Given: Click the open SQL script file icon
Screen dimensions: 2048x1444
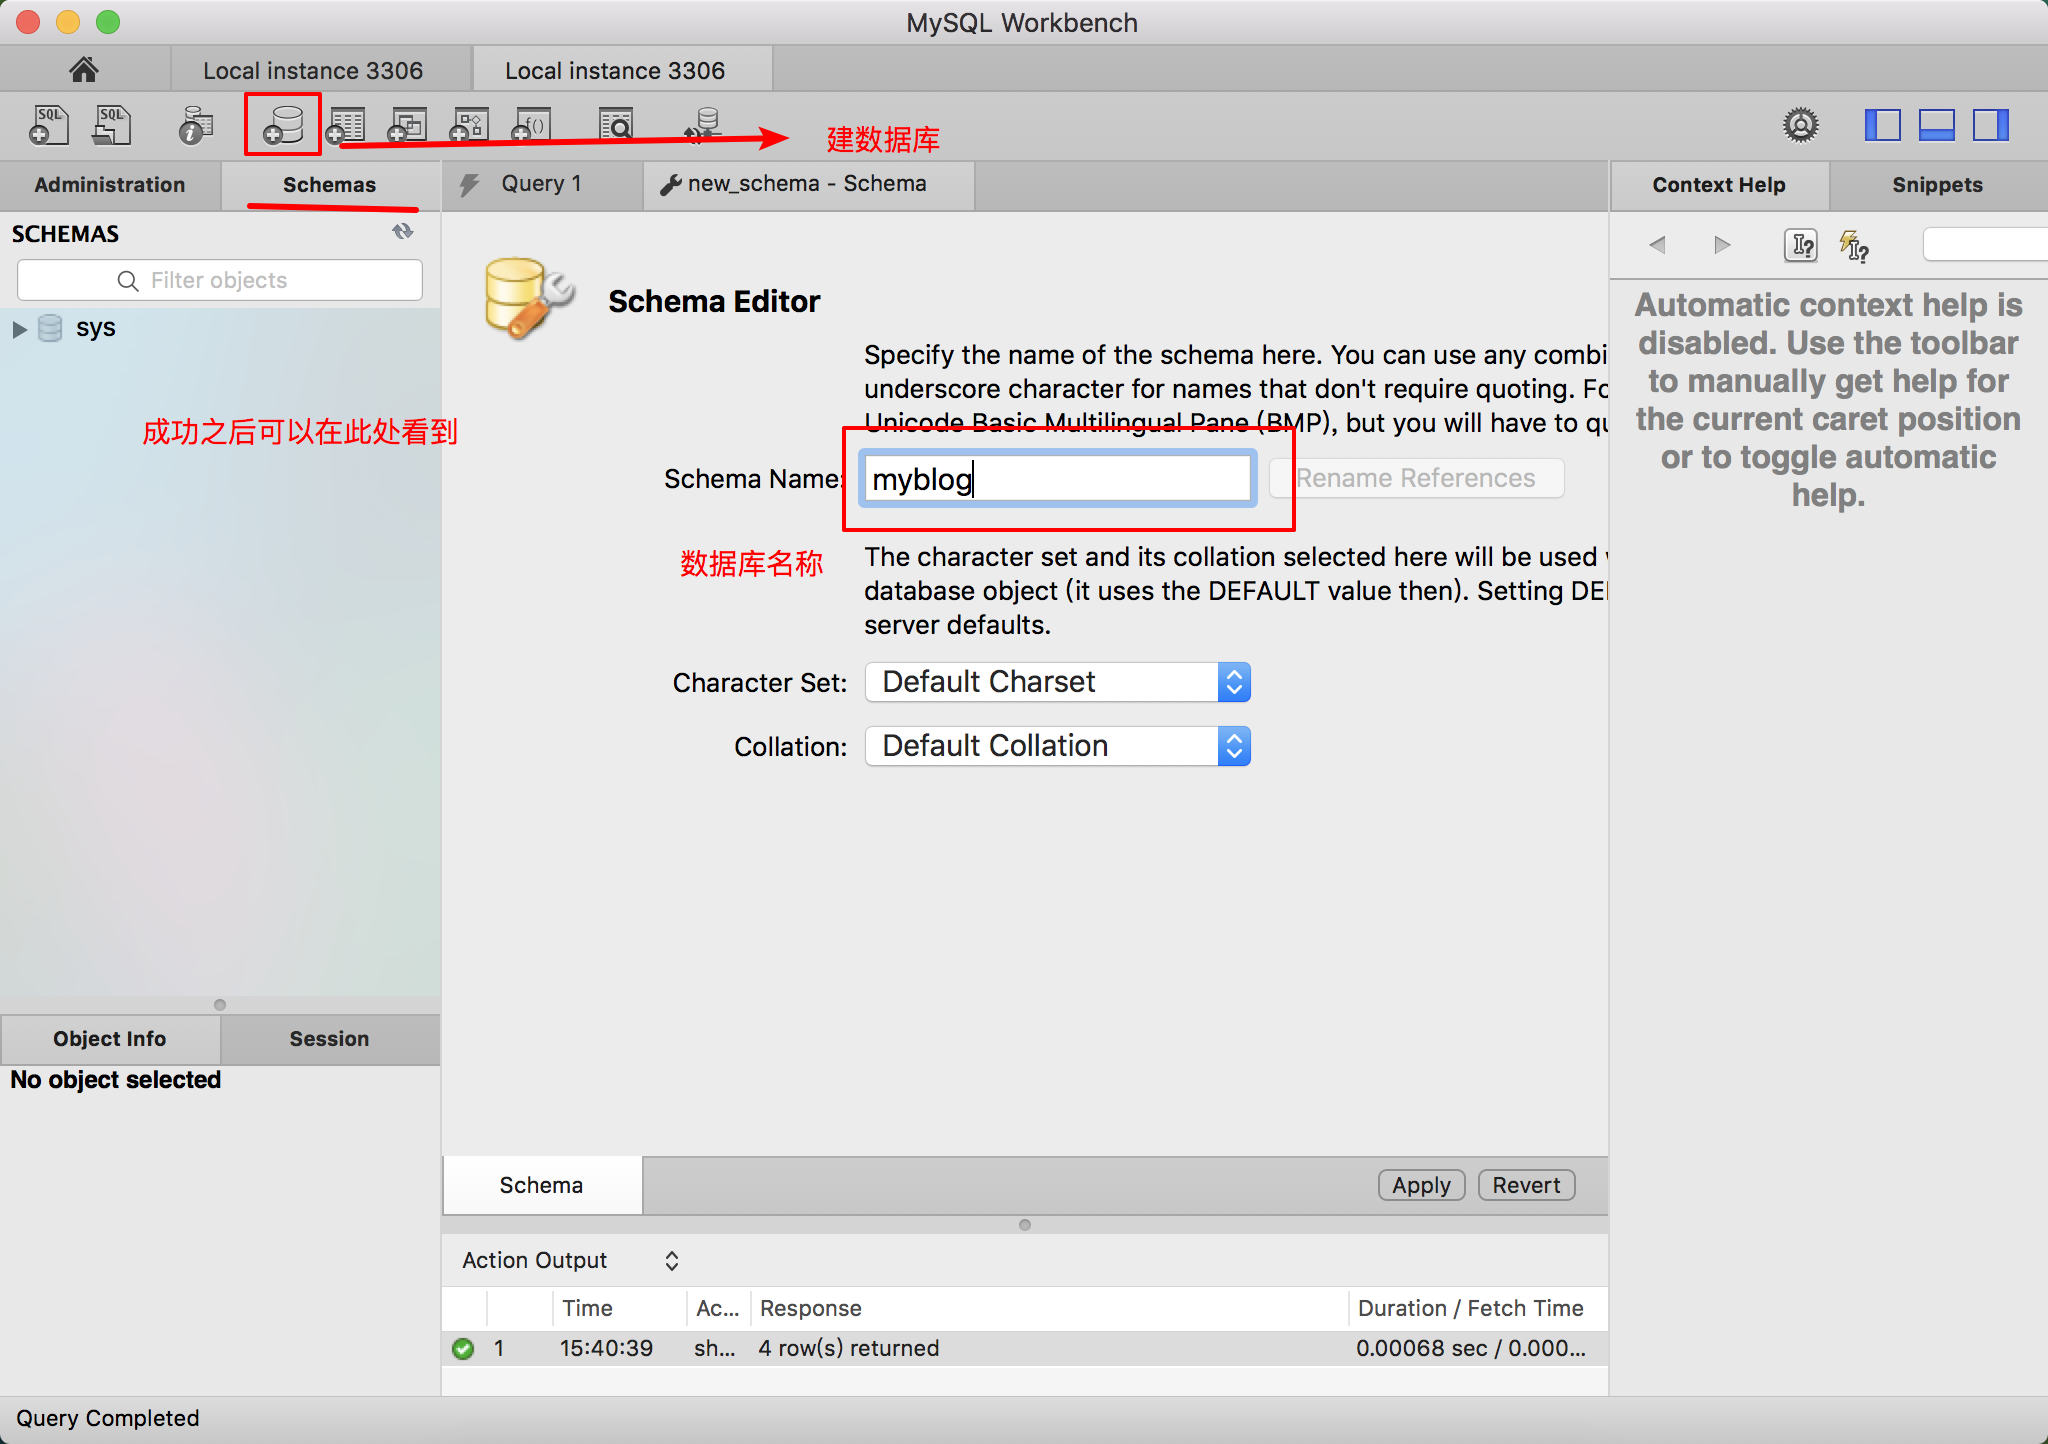Looking at the screenshot, I should (112, 125).
